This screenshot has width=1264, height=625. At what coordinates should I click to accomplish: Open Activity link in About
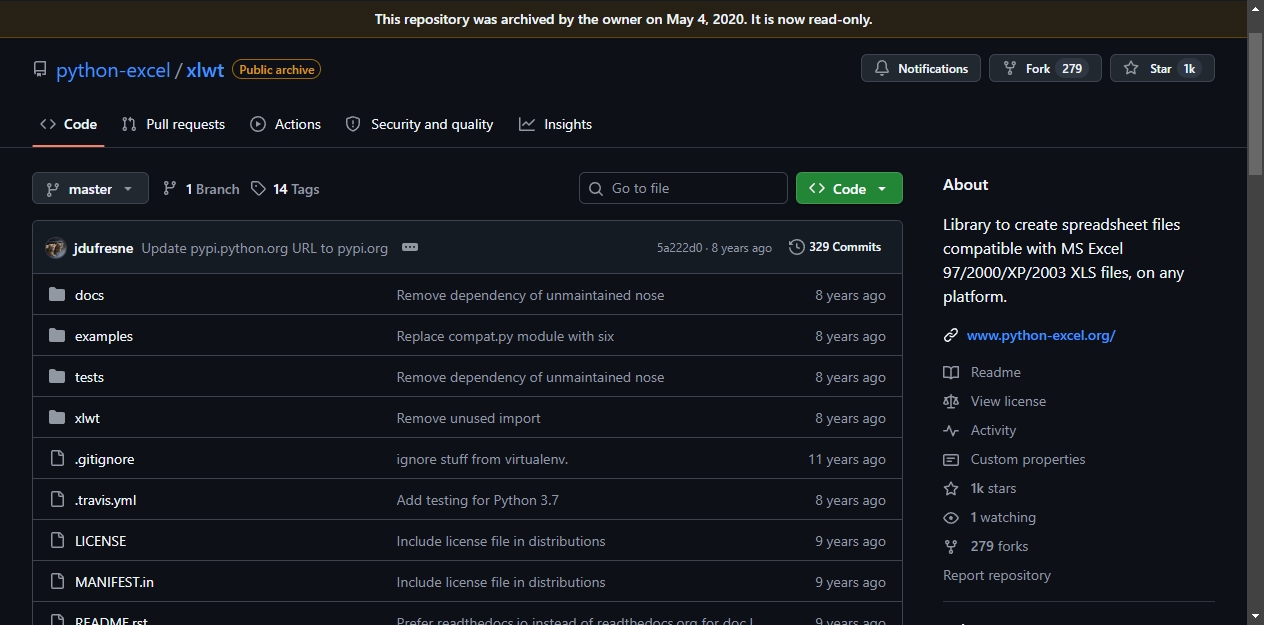[993, 430]
